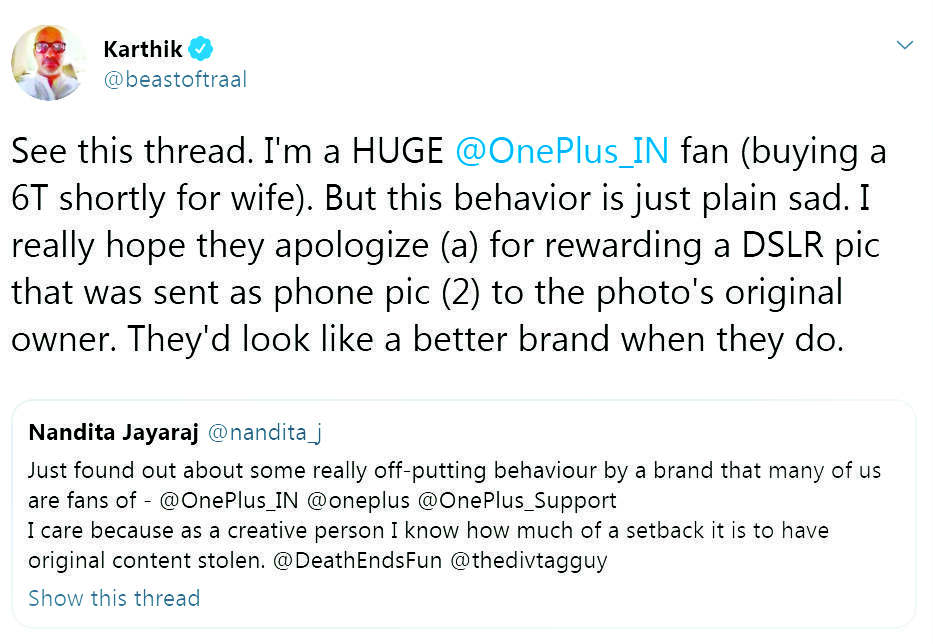Viewport: 933px width, 644px height.
Task: Click the 'I care because' quoted sentence
Action: [x=428, y=530]
